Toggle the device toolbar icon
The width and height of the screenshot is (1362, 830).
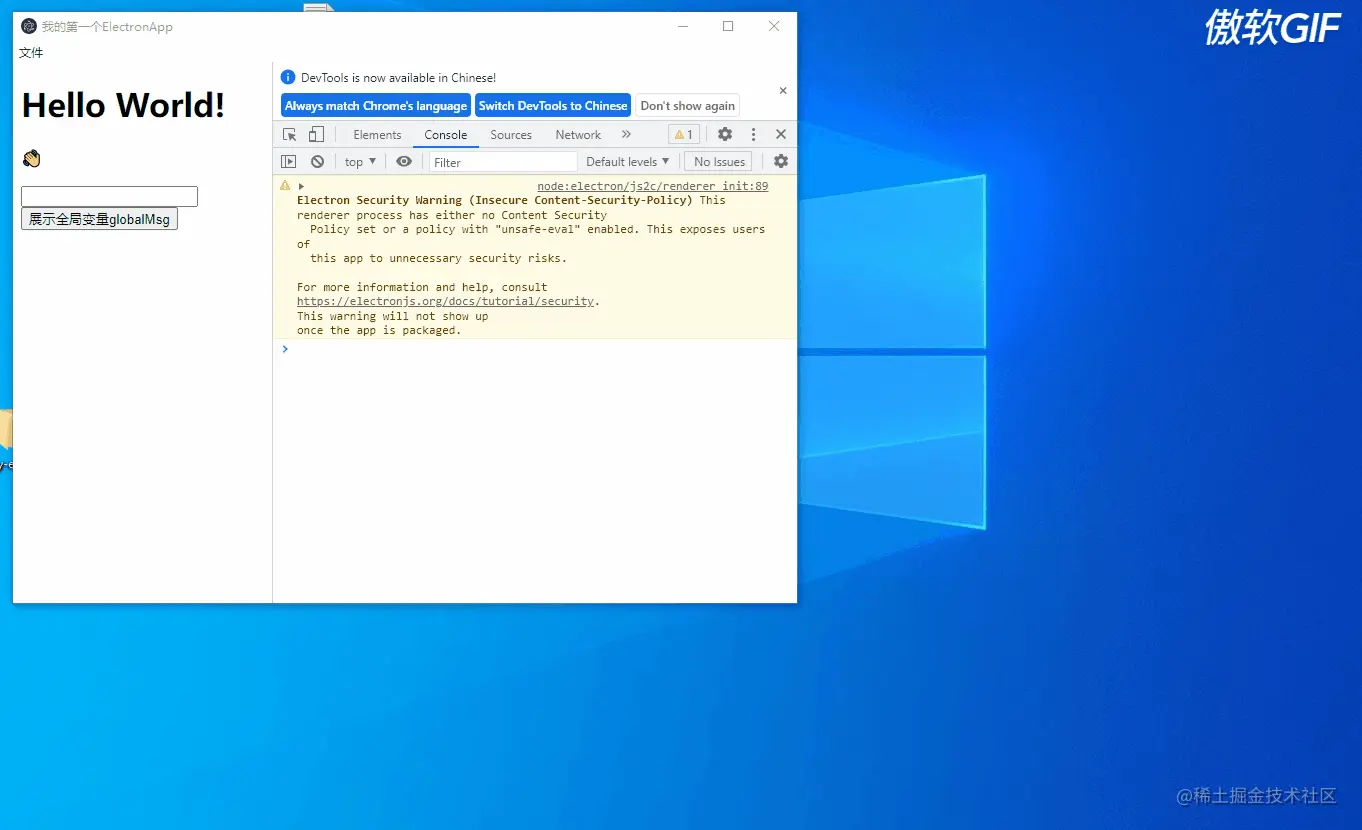tap(316, 135)
